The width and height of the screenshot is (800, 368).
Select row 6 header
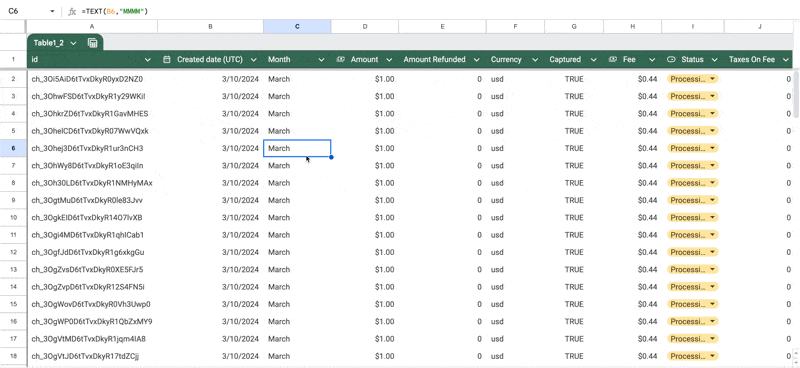click(13, 149)
